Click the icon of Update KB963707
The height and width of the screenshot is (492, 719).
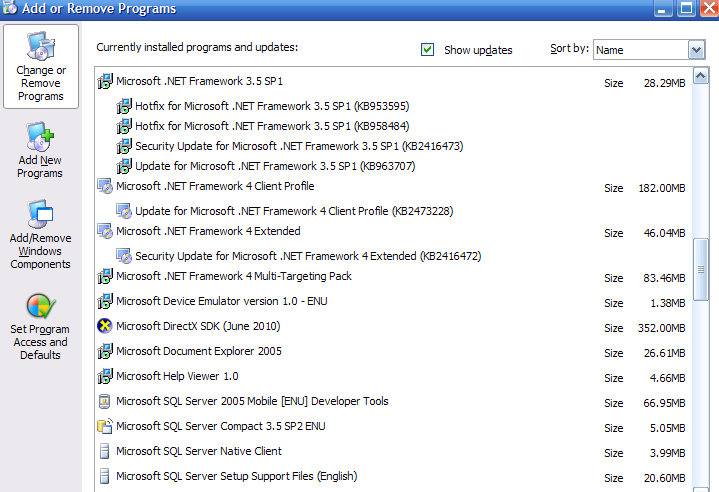124,166
